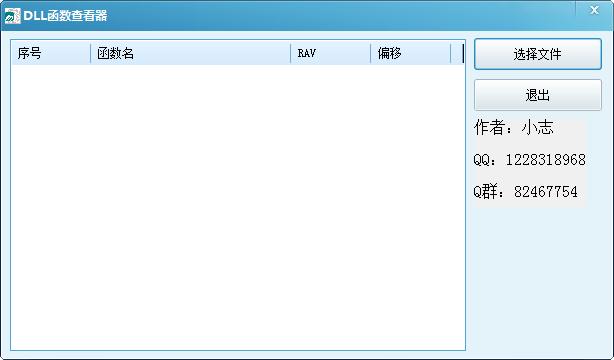
Task: Select the QQ: 1228318968 contact text
Action: (529, 160)
